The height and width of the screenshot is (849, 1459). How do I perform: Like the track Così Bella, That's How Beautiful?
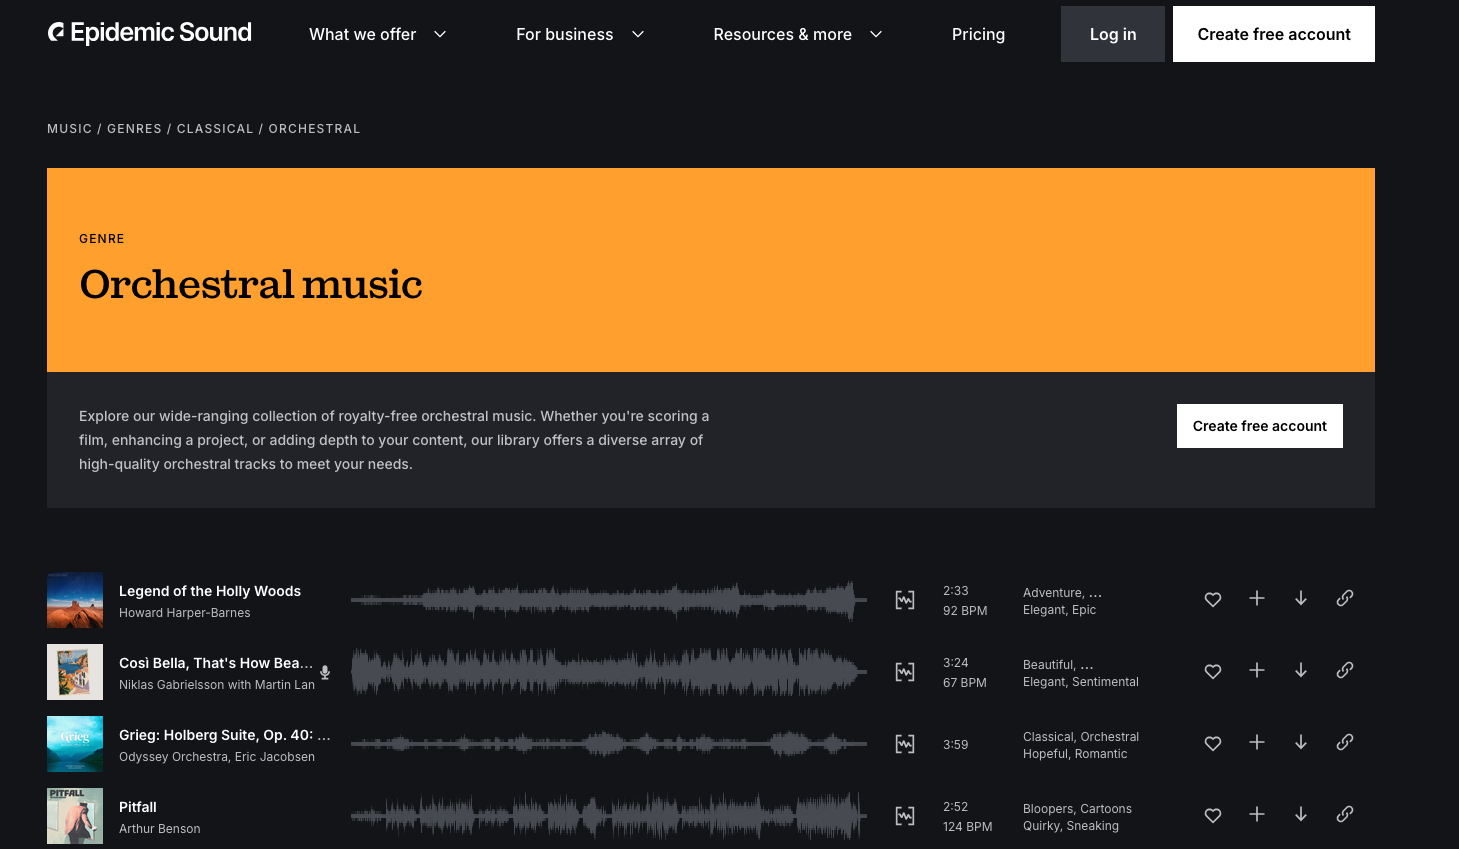[1213, 671]
